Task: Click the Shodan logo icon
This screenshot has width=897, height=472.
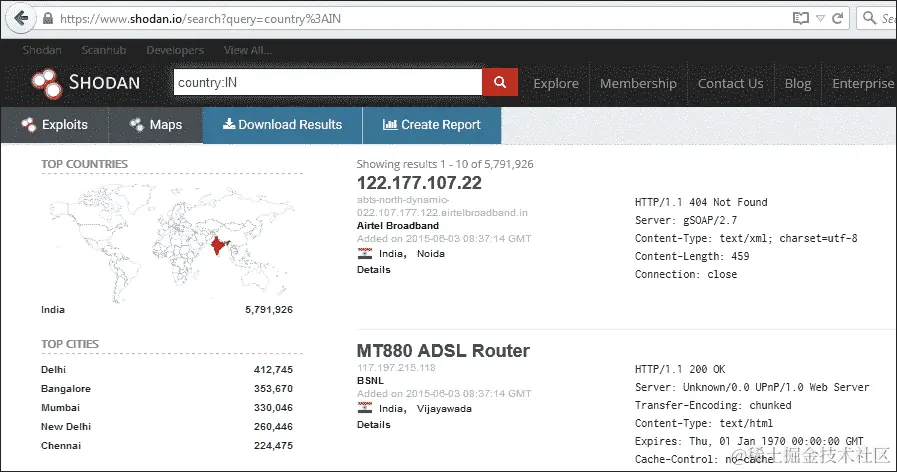Action: click(x=47, y=84)
